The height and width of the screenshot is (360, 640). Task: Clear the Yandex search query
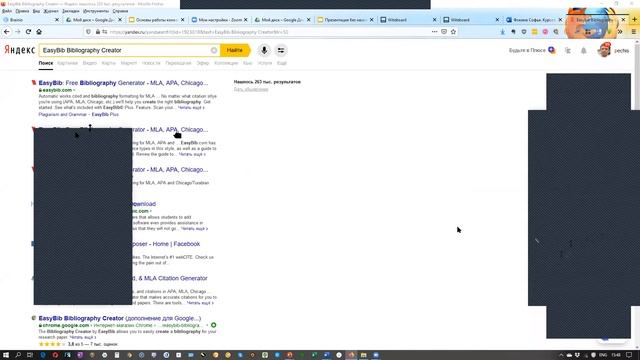coord(214,50)
